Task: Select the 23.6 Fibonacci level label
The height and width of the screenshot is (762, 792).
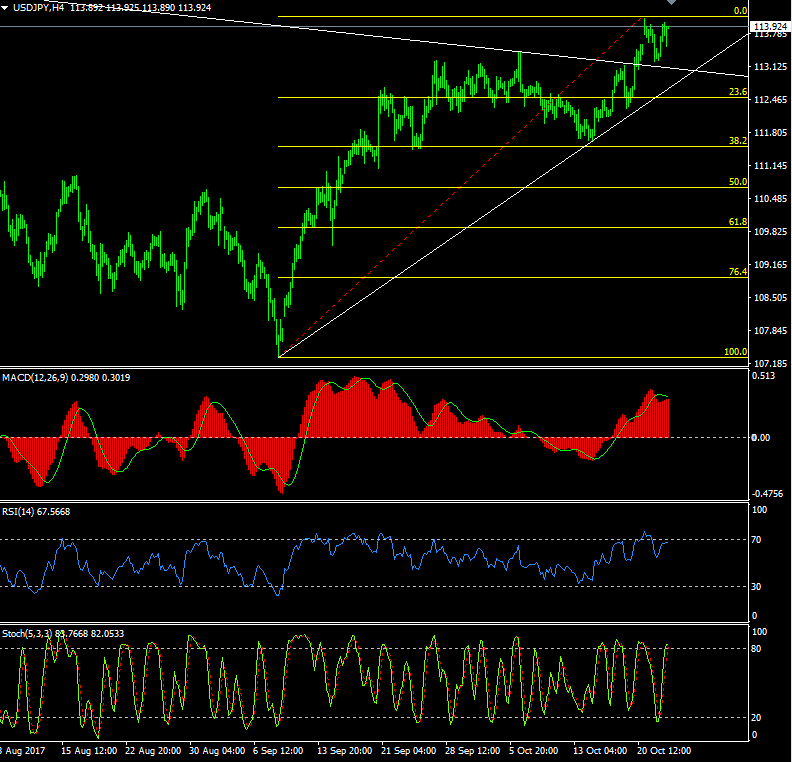Action: pos(738,91)
